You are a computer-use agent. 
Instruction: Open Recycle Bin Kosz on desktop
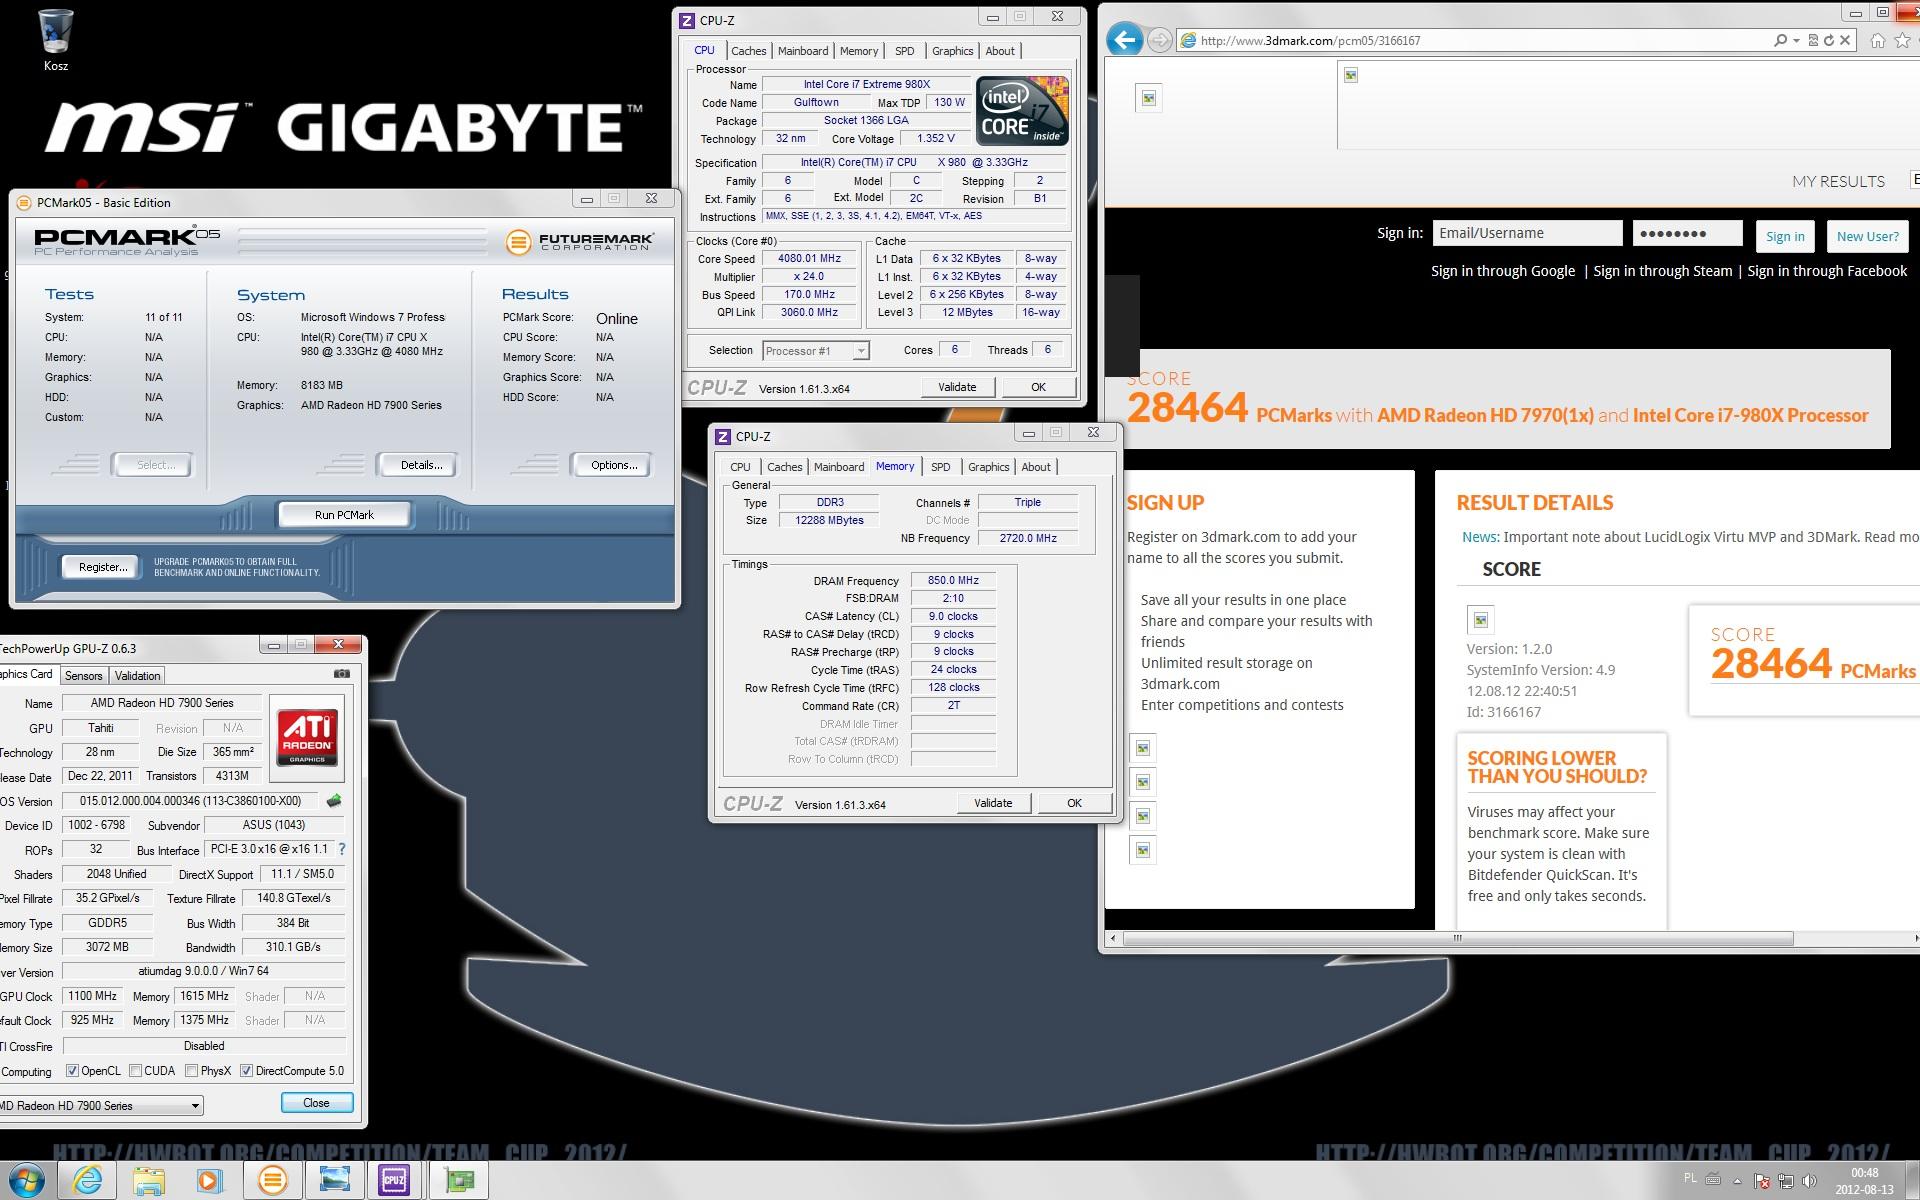(x=56, y=40)
